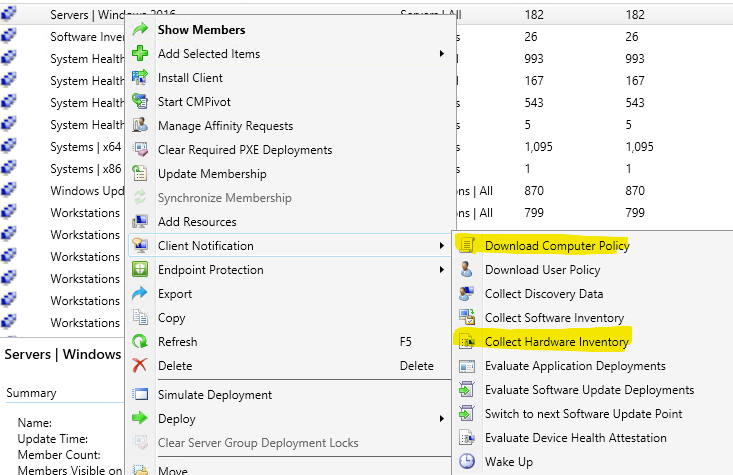Click the Show Members green arrow icon
Viewport: 733px width, 475px height.
coord(140,29)
